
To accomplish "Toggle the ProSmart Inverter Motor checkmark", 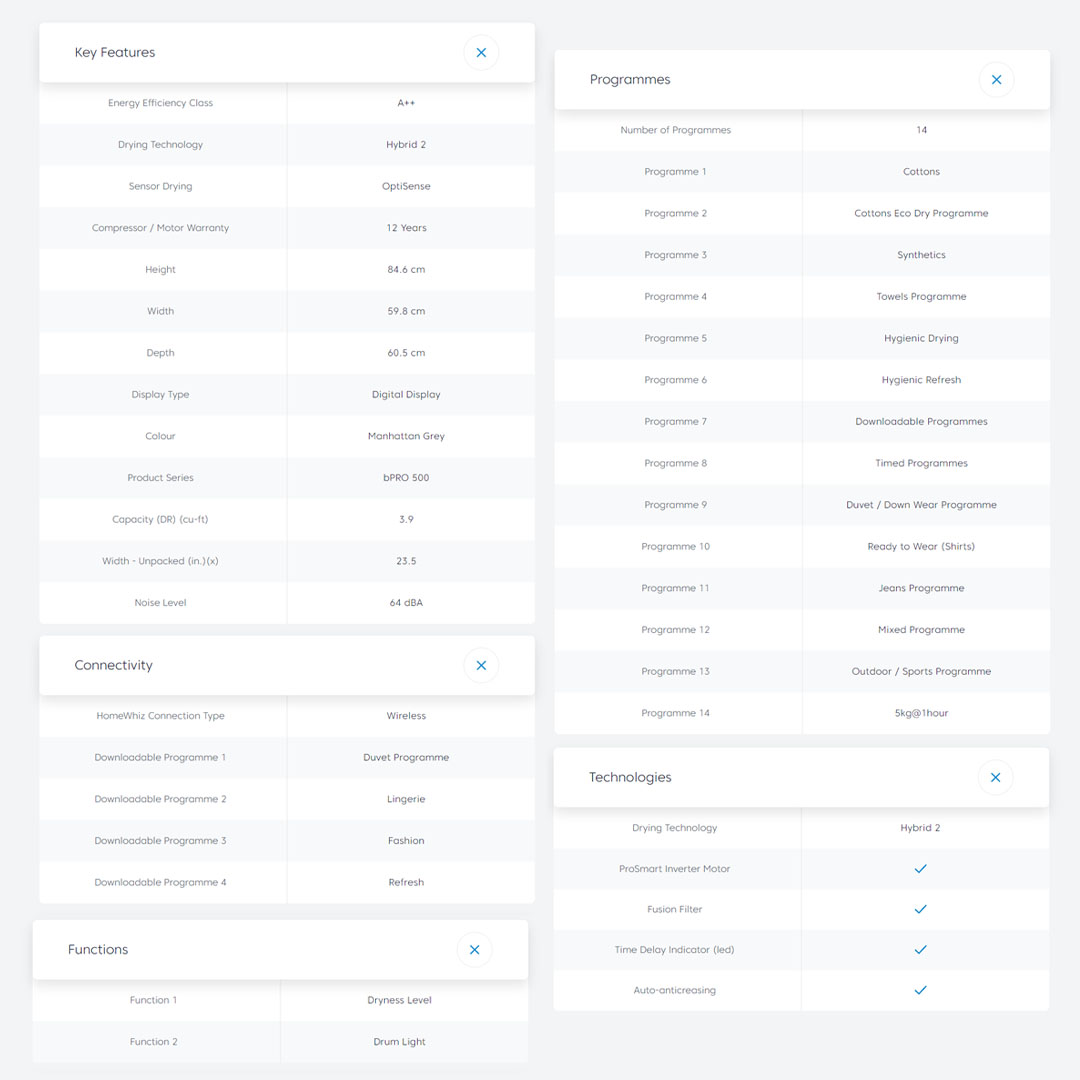I will 921,869.
